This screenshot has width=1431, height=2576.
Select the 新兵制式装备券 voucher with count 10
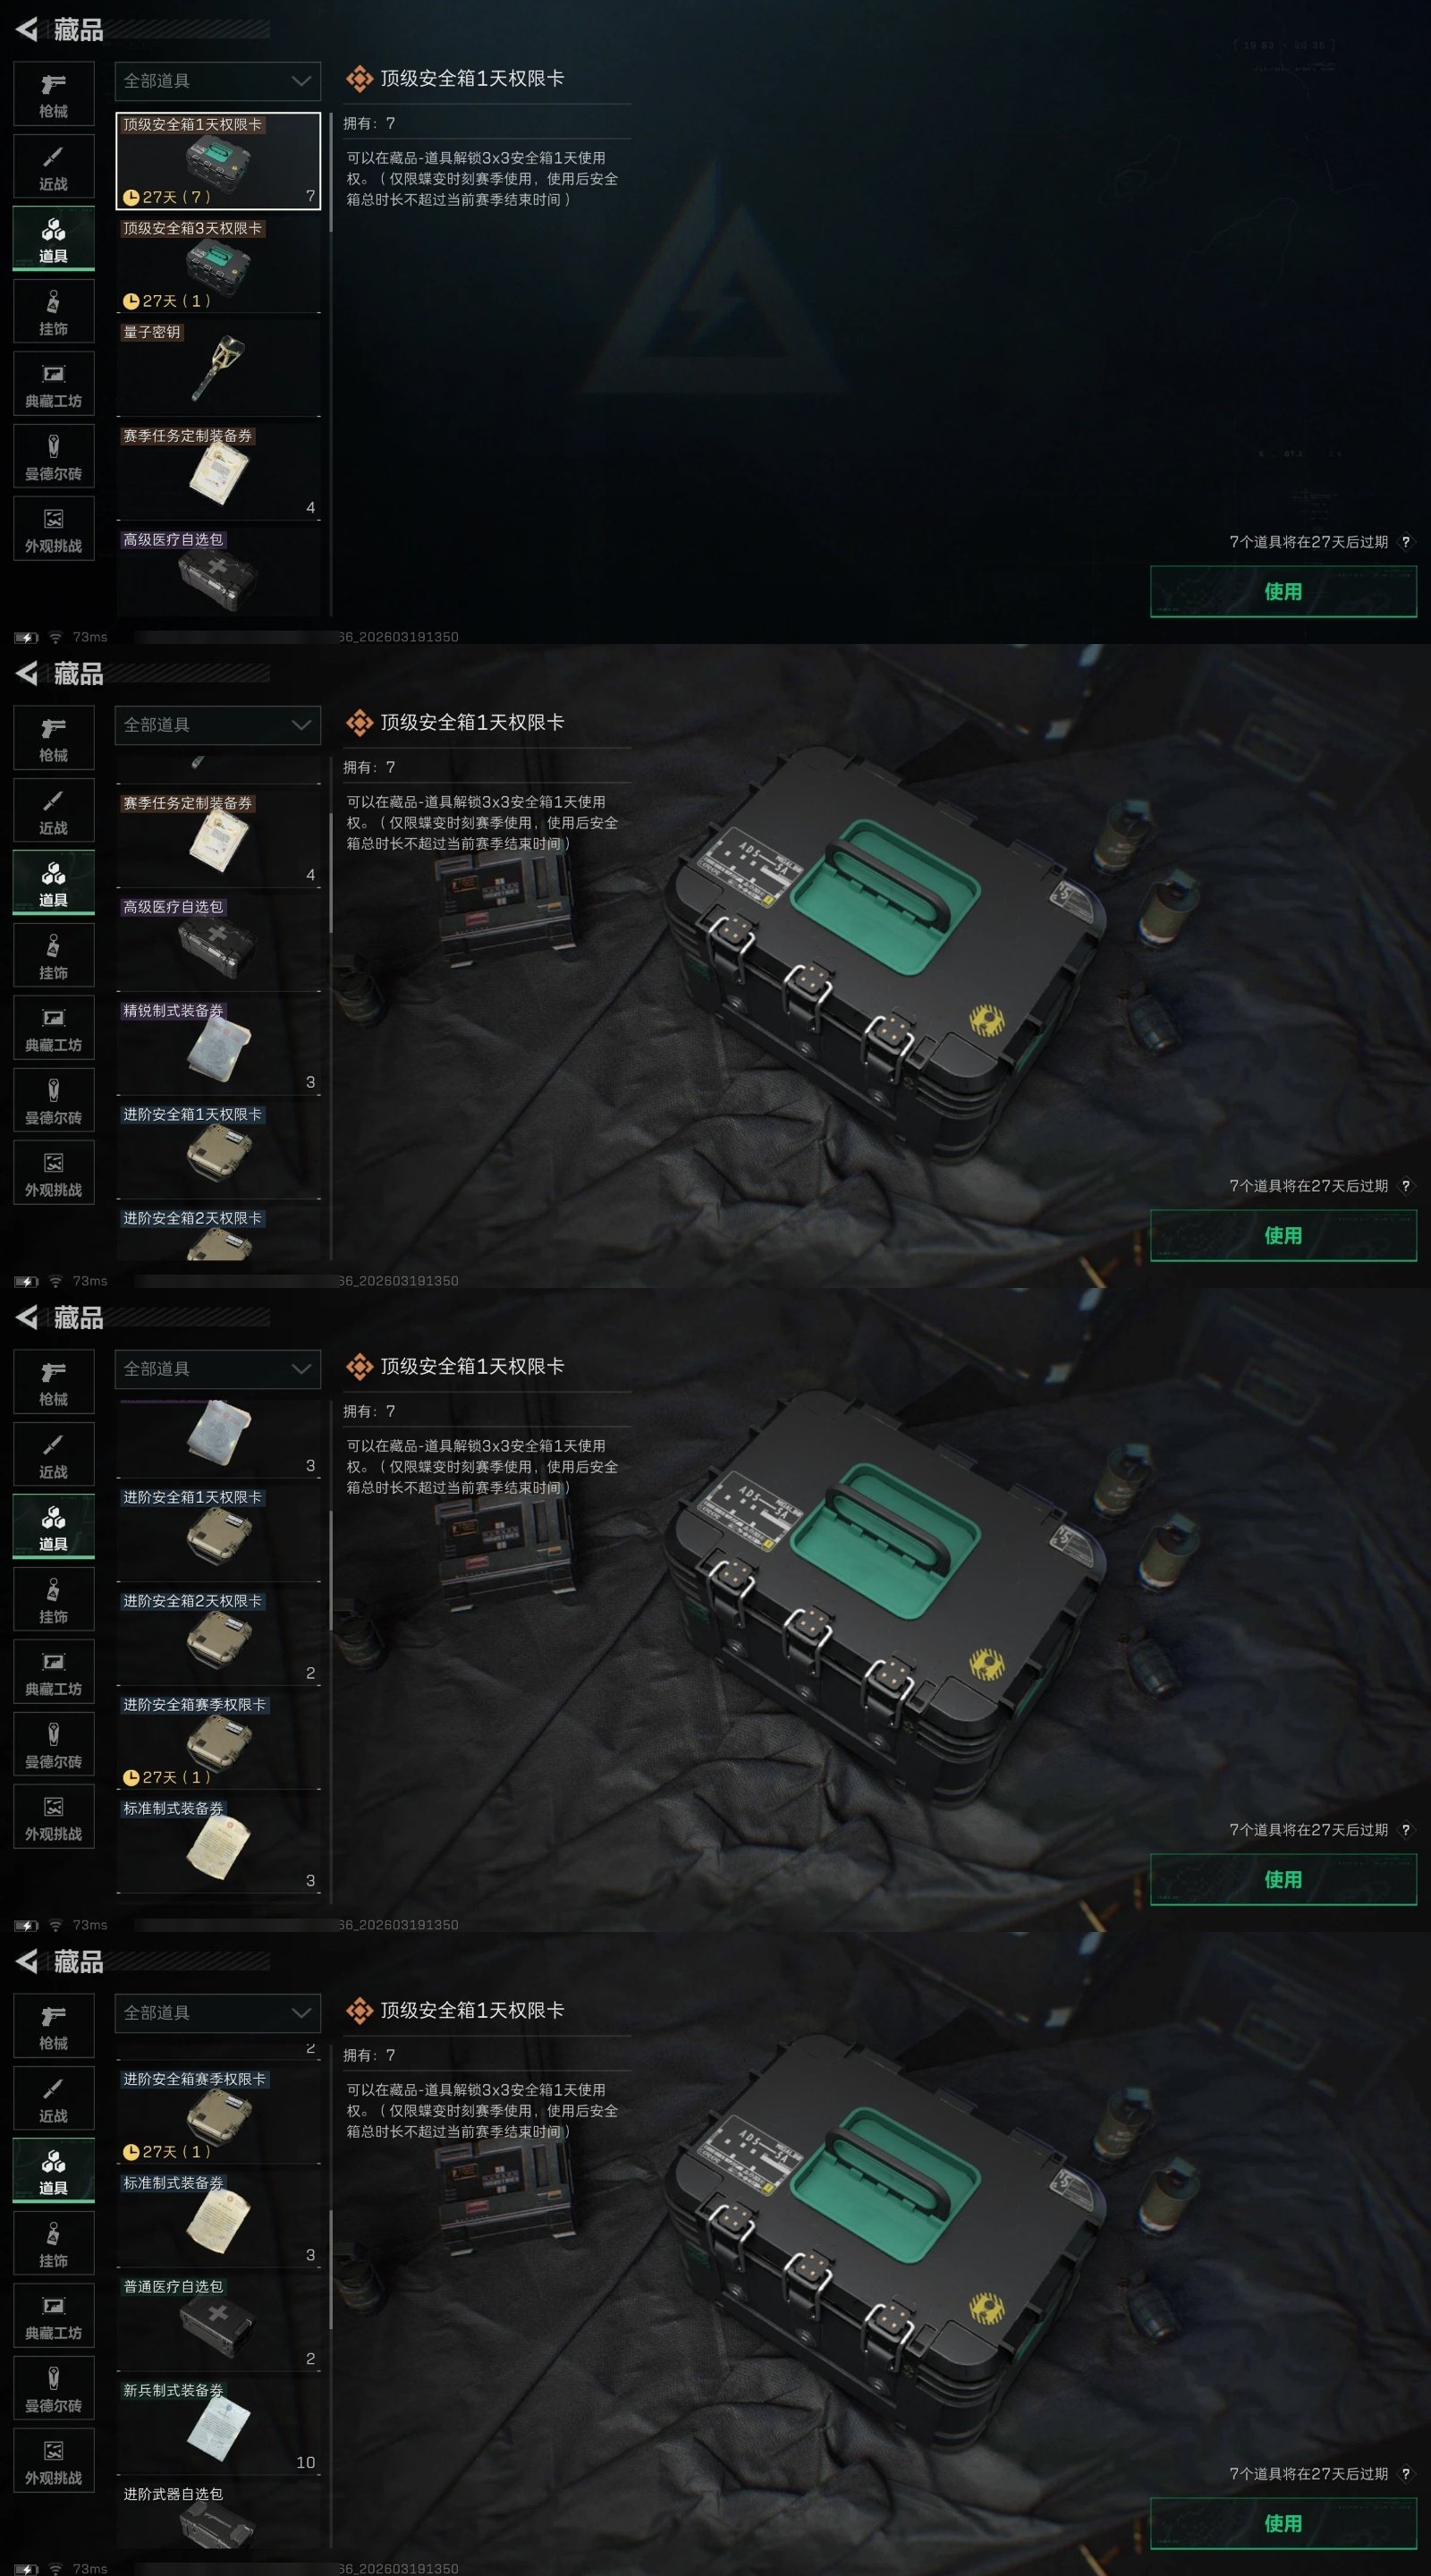click(x=218, y=2425)
